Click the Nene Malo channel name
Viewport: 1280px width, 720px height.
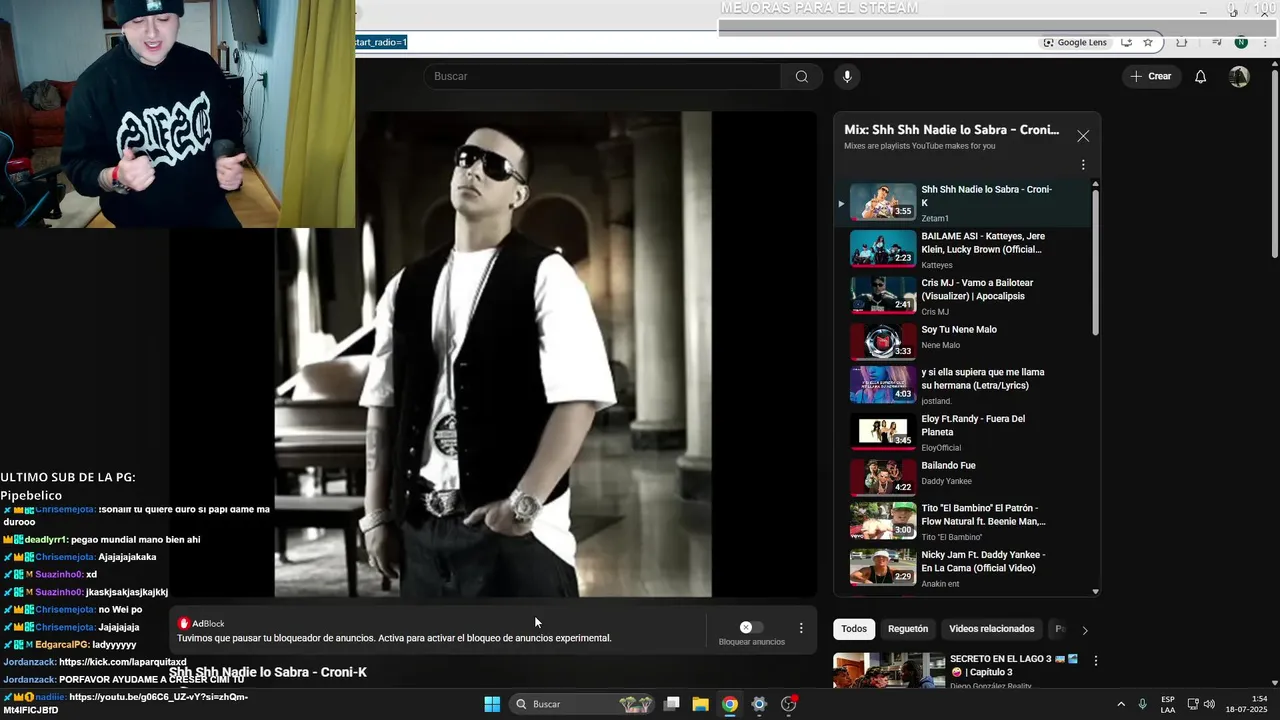940,346
